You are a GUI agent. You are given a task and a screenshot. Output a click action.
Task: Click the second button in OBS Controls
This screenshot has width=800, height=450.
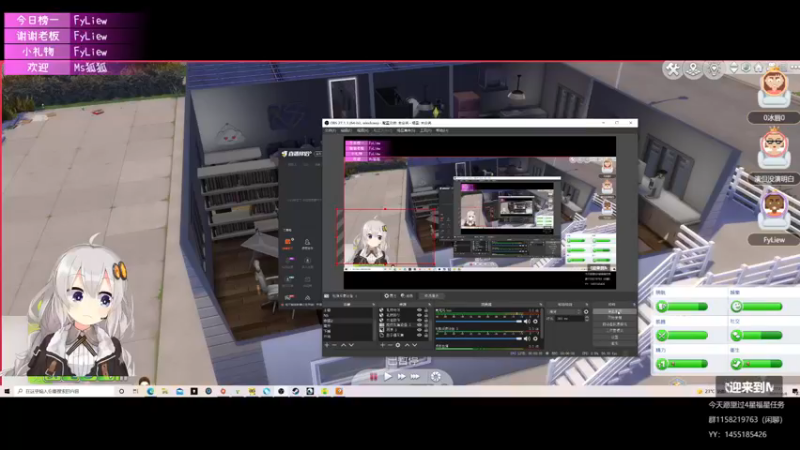point(615,317)
